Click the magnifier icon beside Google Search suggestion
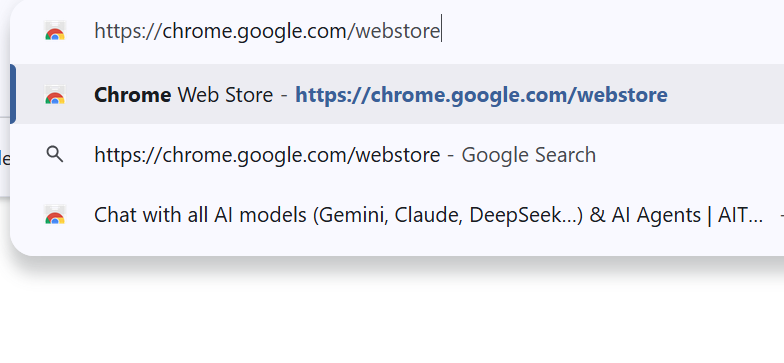The height and width of the screenshot is (363, 784). (x=55, y=155)
